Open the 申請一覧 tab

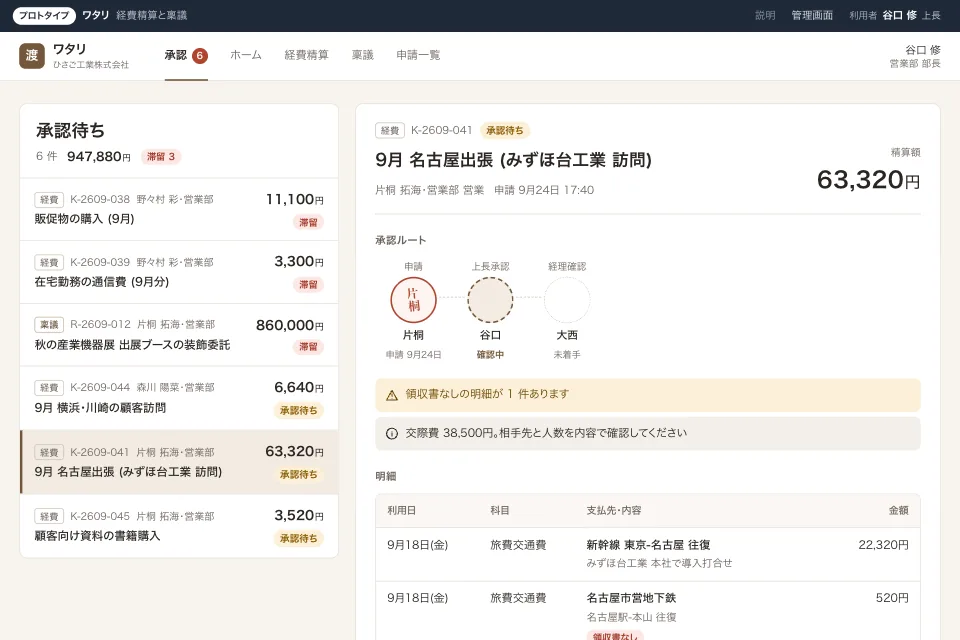tap(418, 55)
